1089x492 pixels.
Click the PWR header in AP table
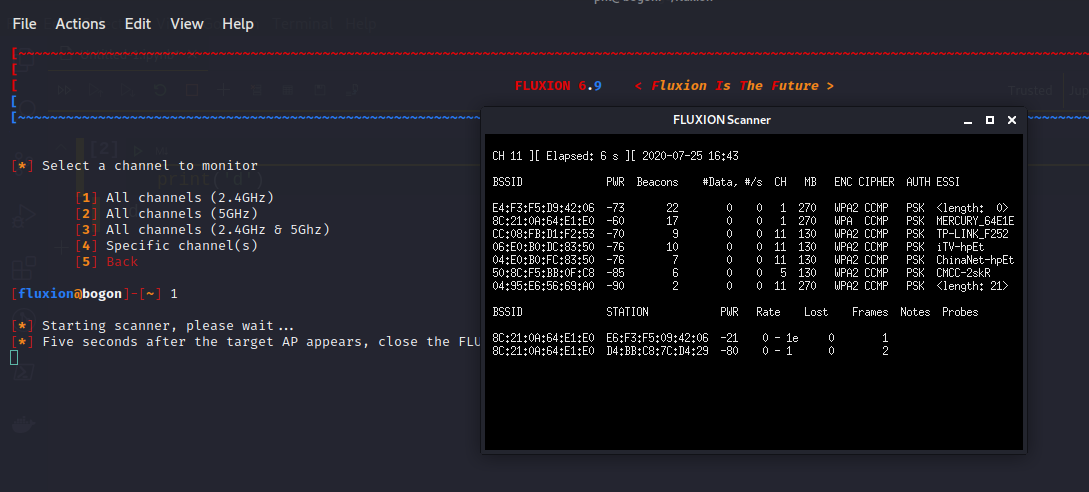tap(615, 182)
